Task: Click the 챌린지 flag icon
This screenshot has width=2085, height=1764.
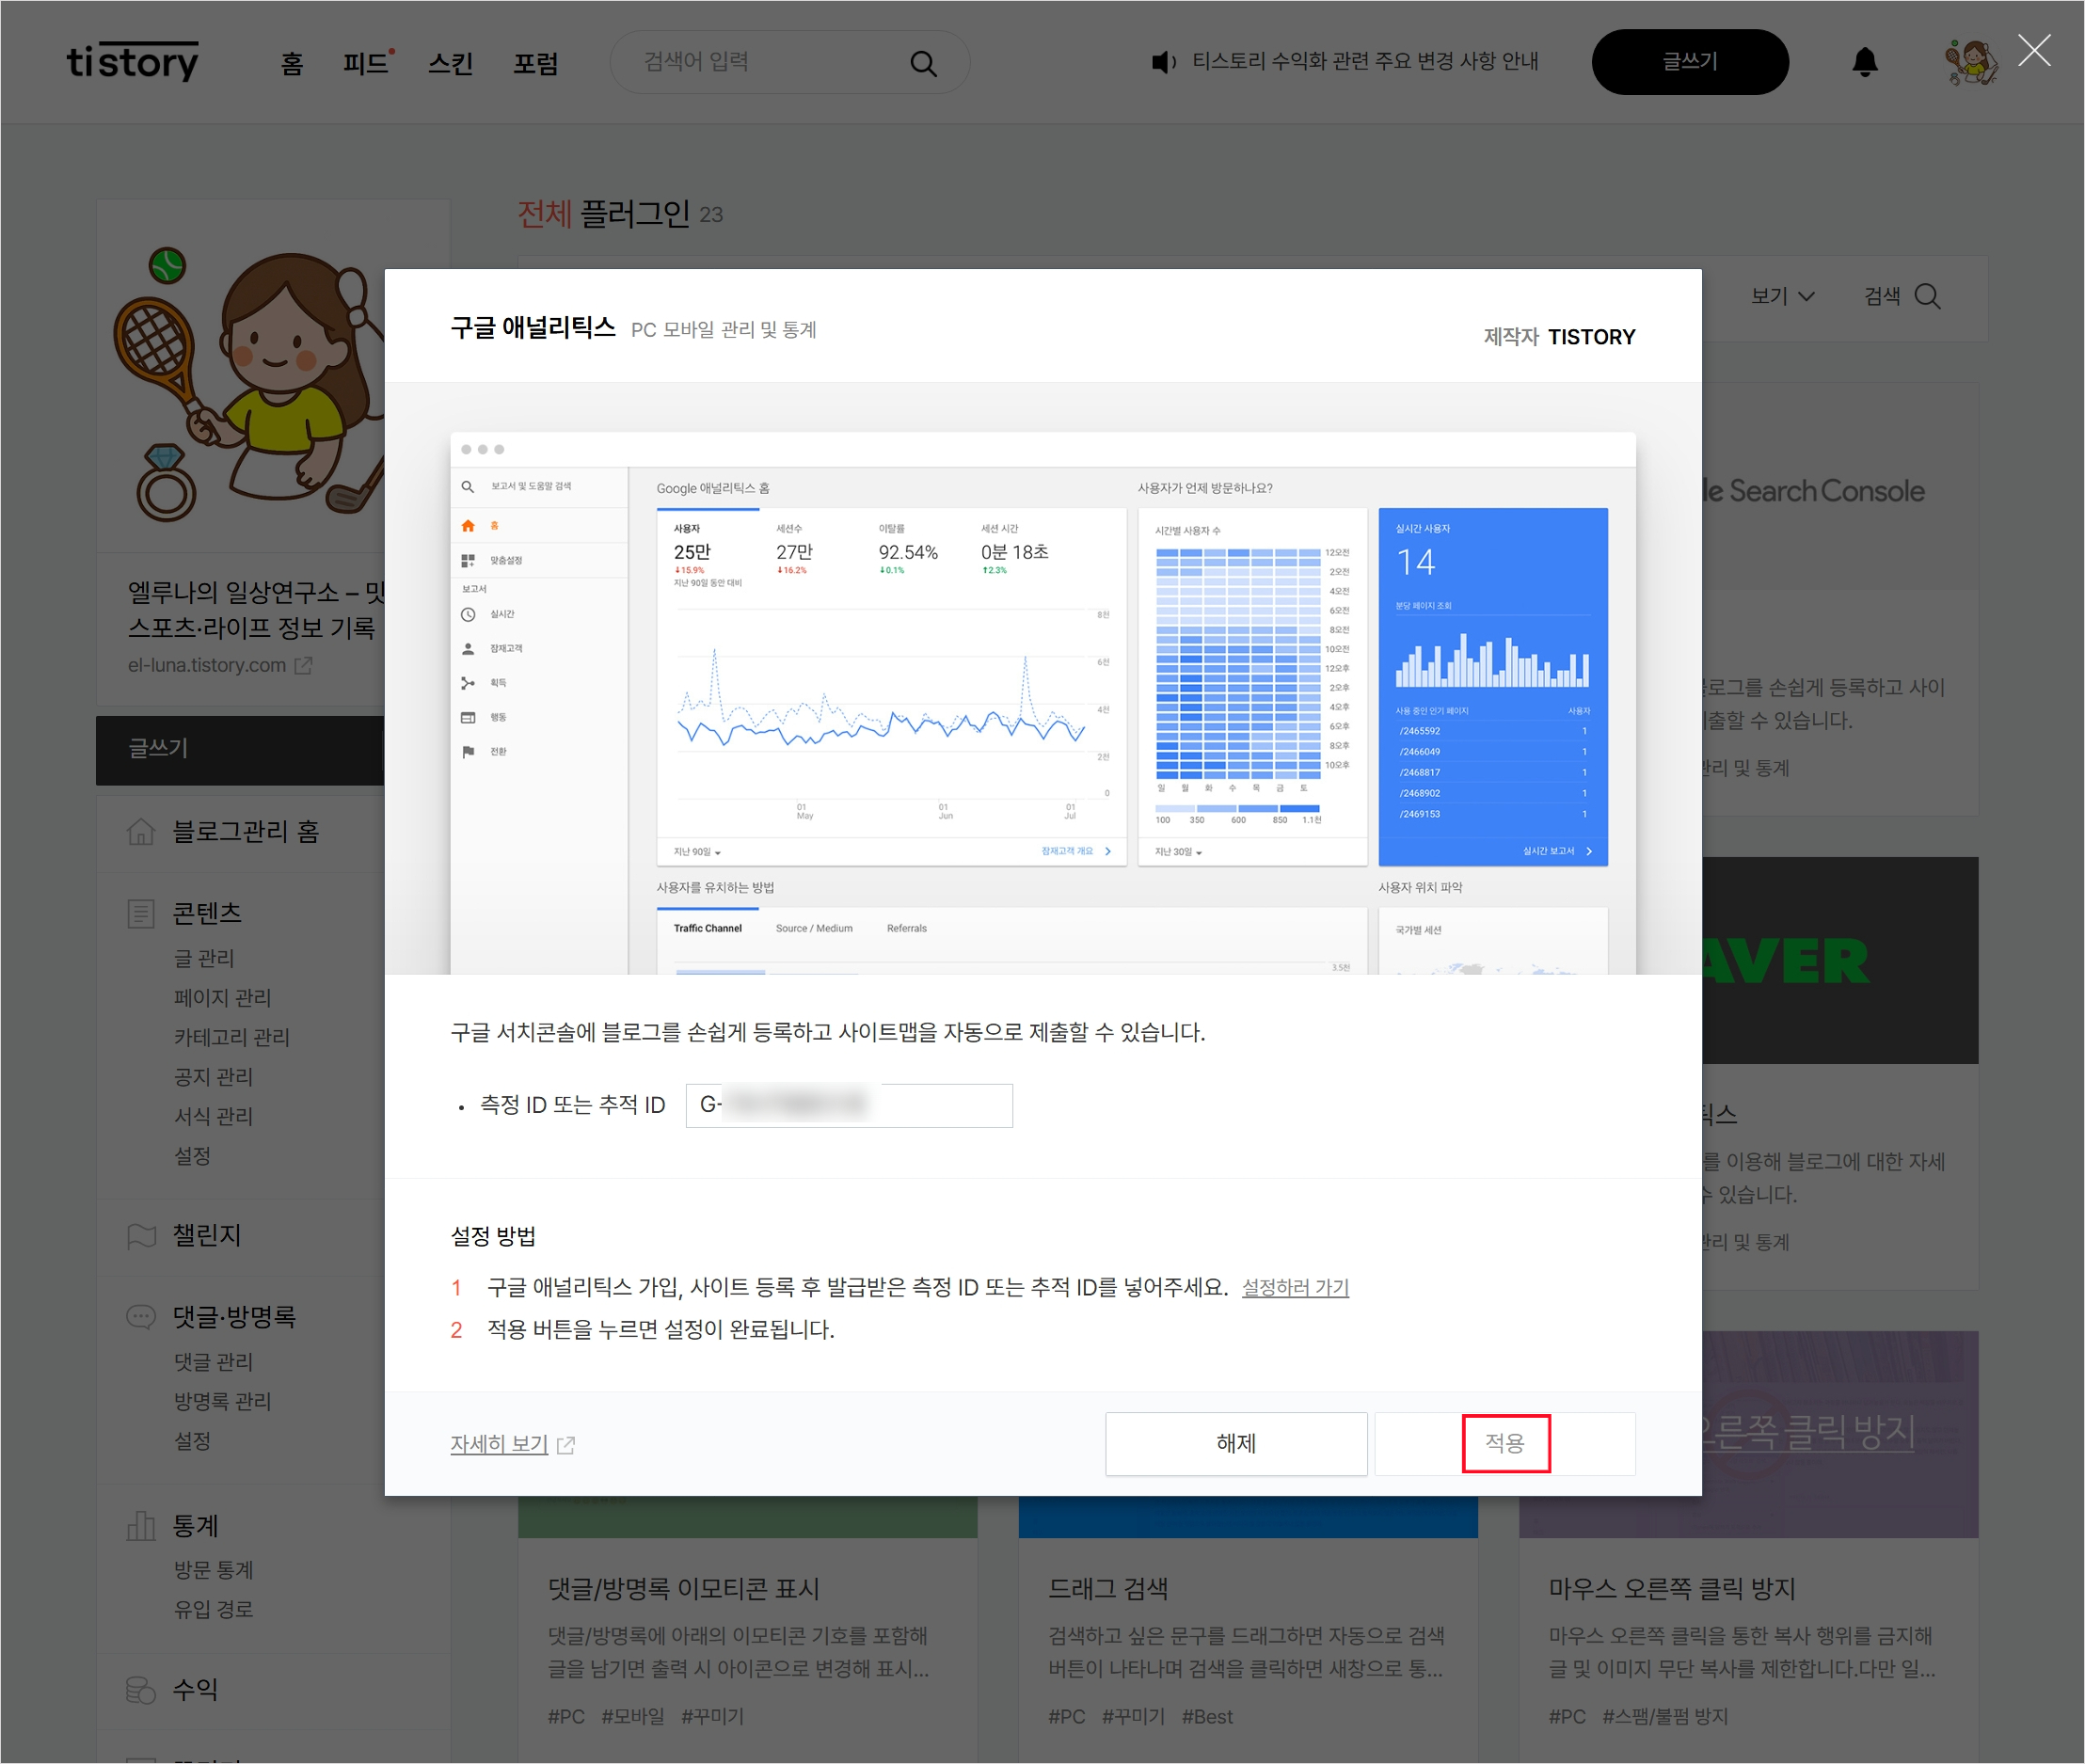Action: coord(141,1236)
